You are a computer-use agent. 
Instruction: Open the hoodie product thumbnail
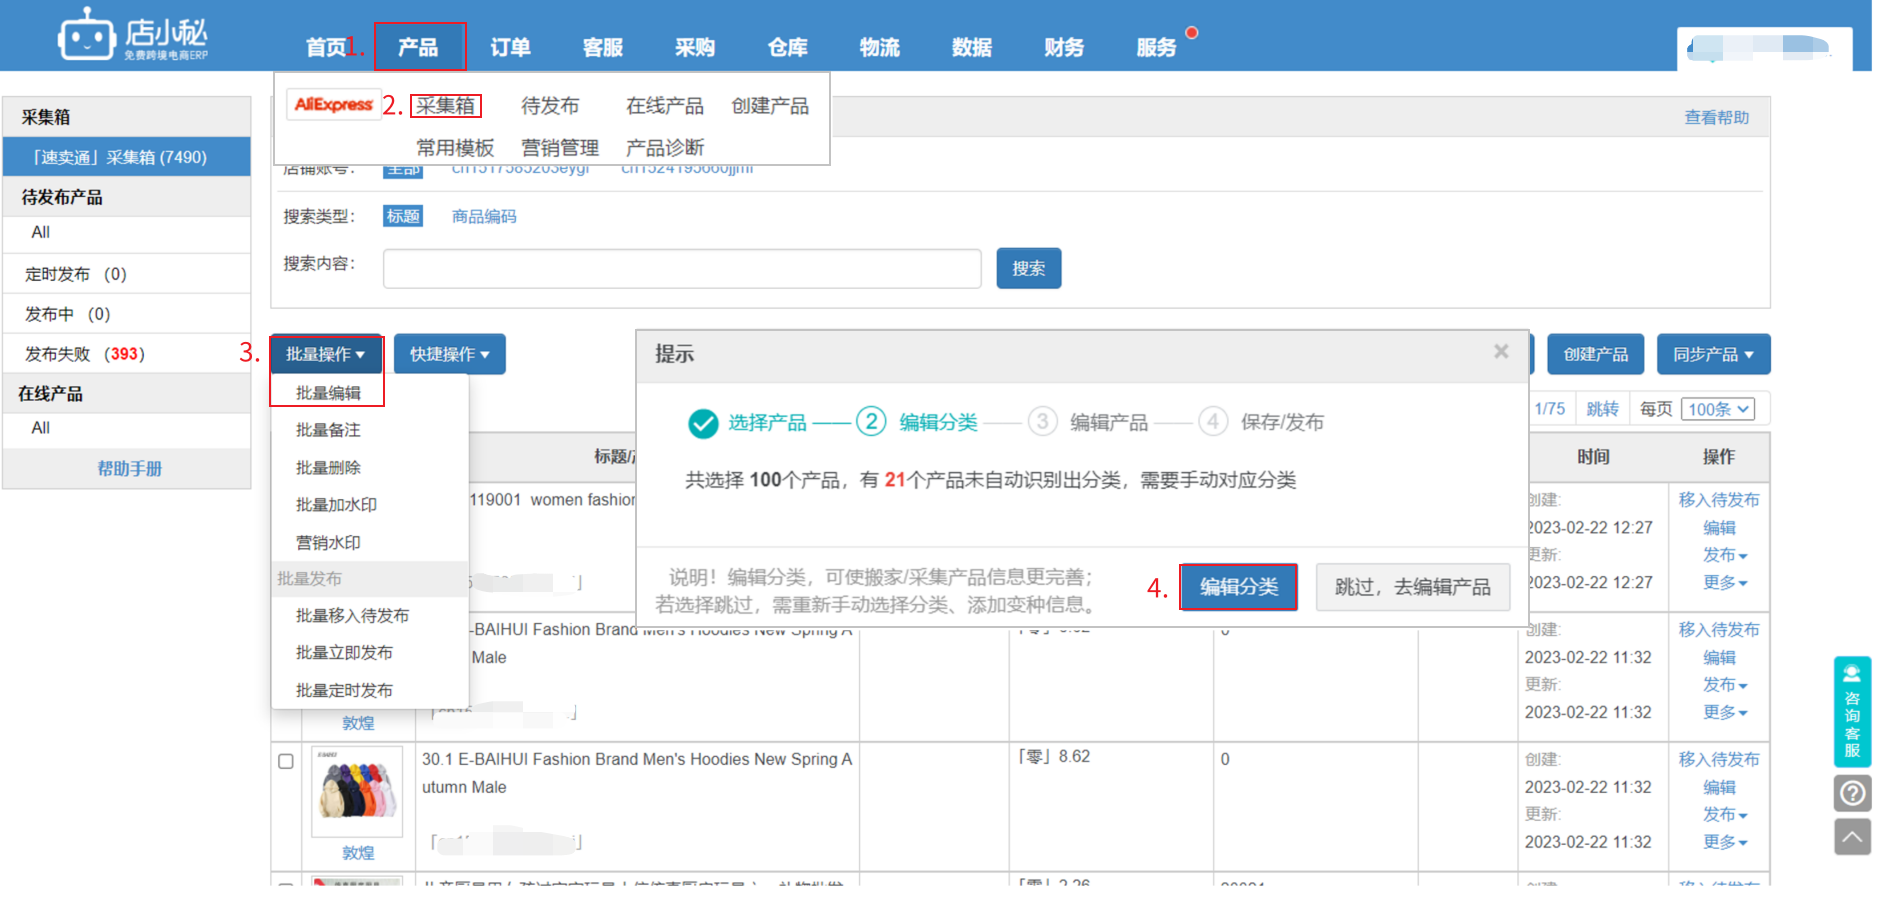(x=357, y=791)
